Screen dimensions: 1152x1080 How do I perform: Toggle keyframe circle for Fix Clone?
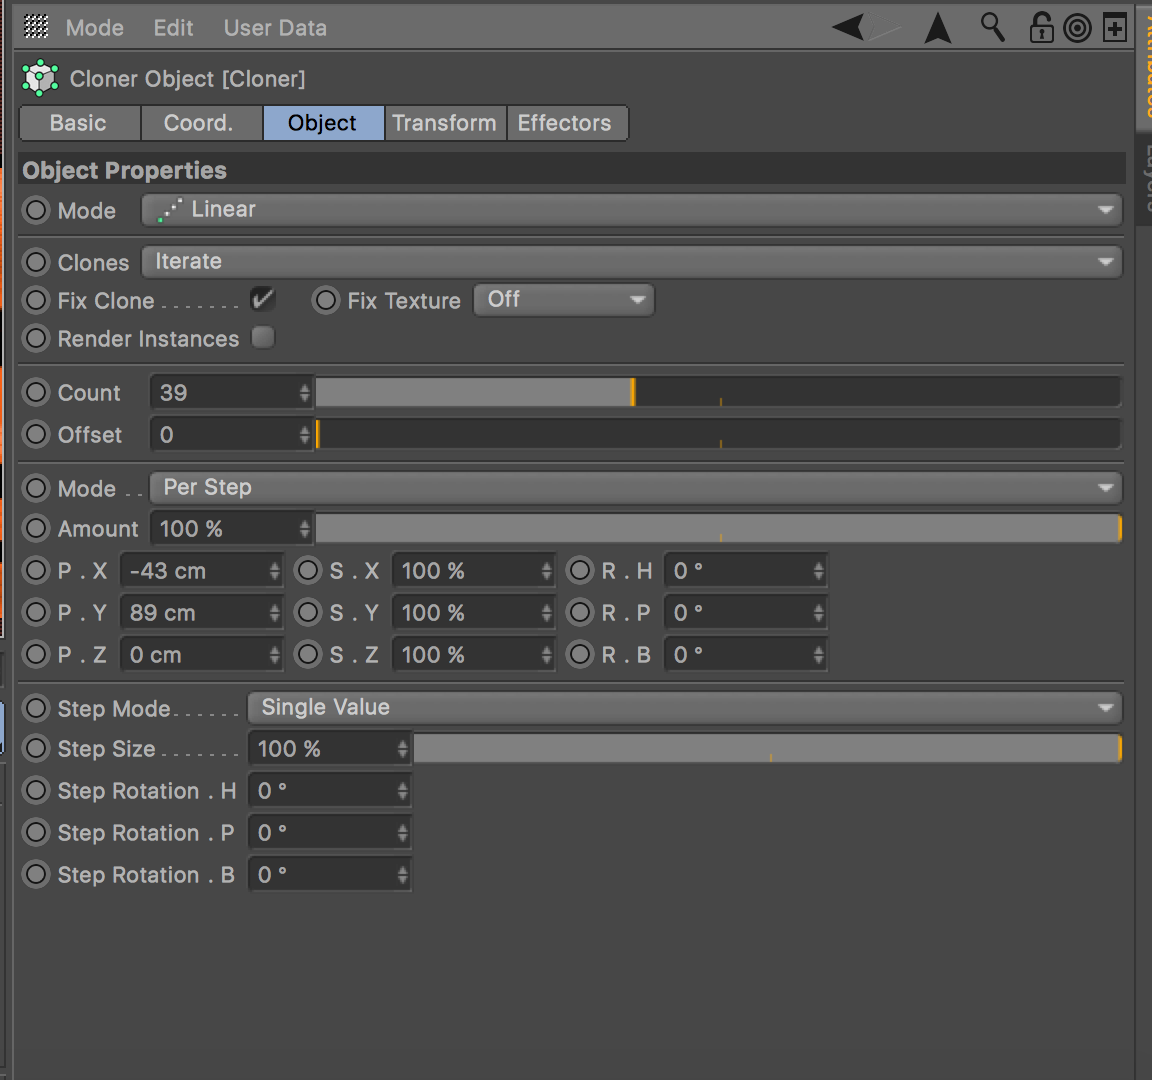(35, 300)
